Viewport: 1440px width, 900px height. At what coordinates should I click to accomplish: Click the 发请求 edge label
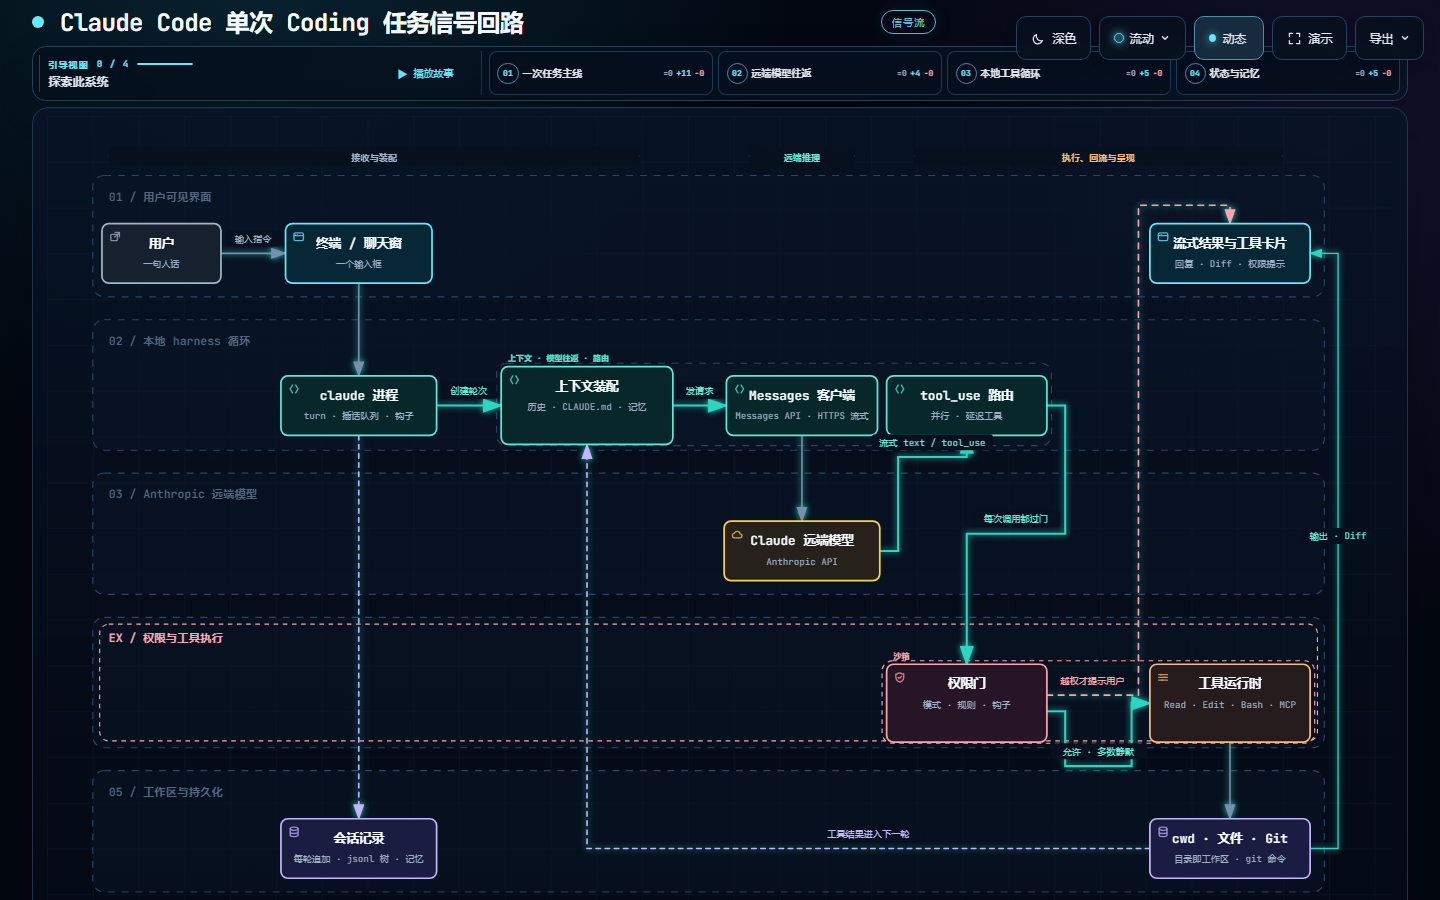pyautogui.click(x=699, y=391)
